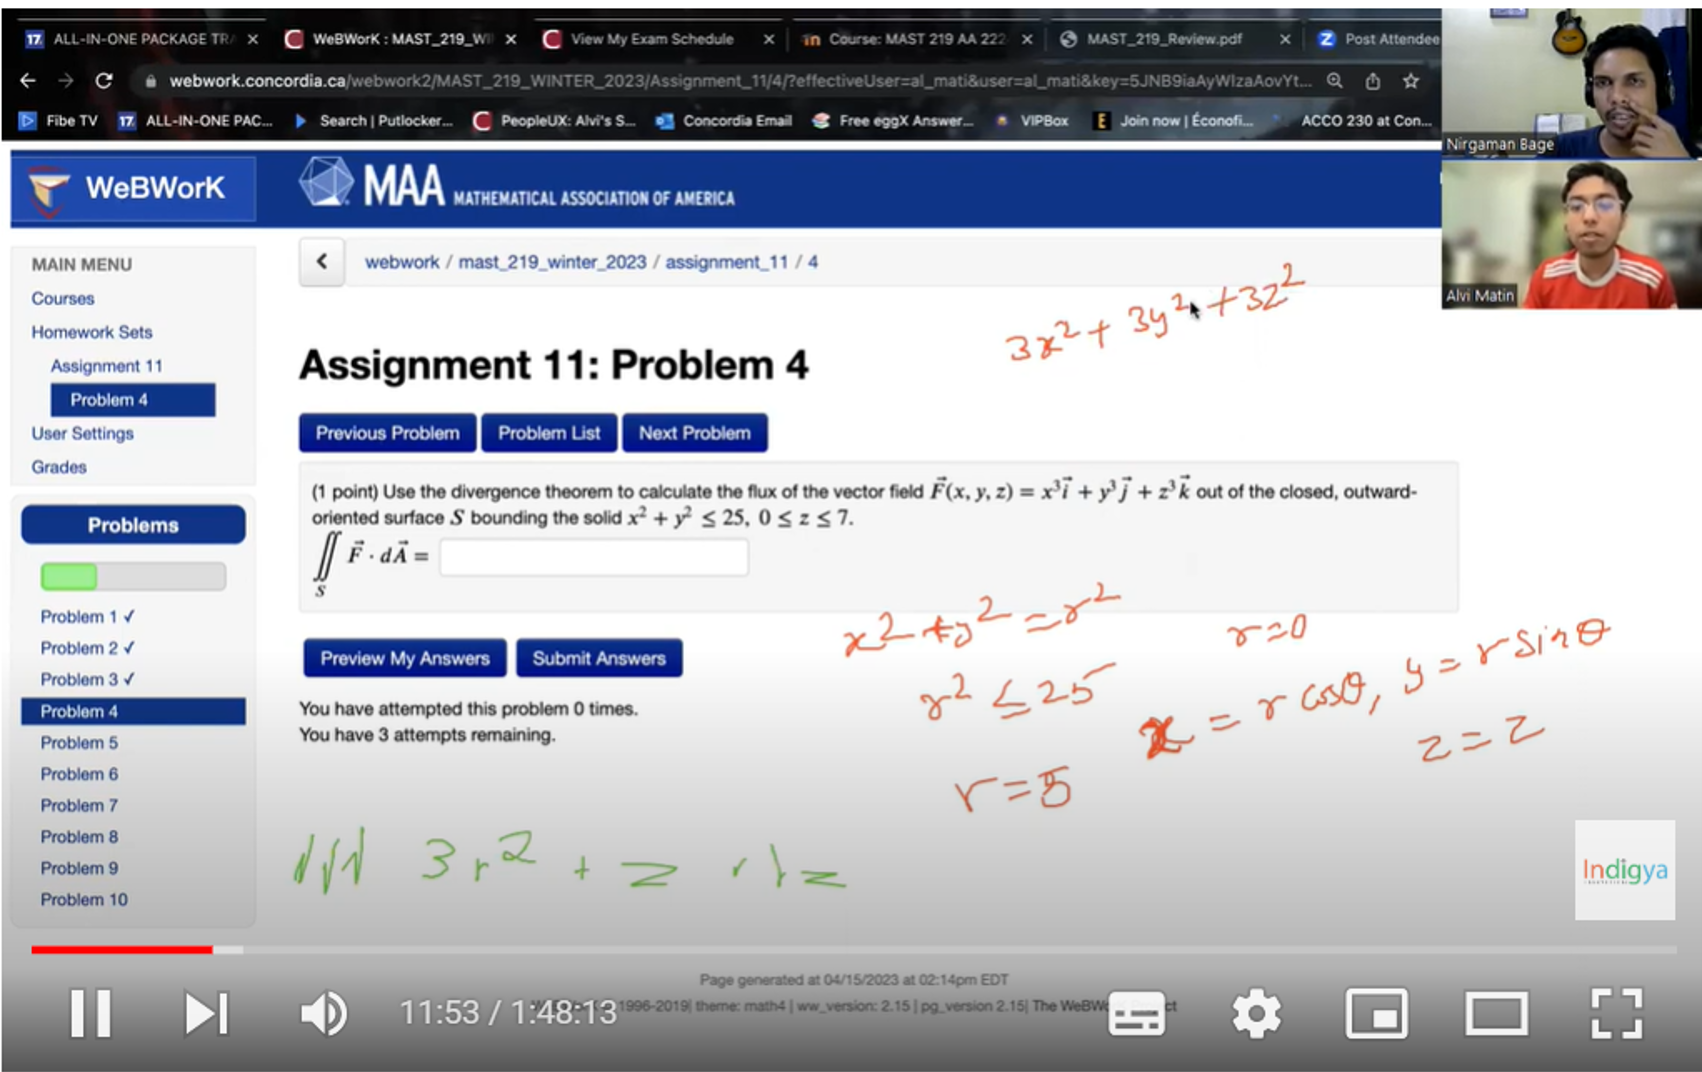Click the flux integral answer field
This screenshot has height=1072, width=1702.
[x=594, y=557]
